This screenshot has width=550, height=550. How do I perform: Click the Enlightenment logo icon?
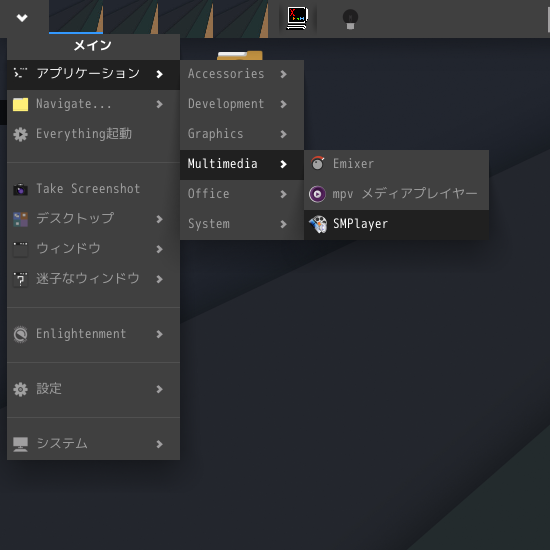(20, 334)
